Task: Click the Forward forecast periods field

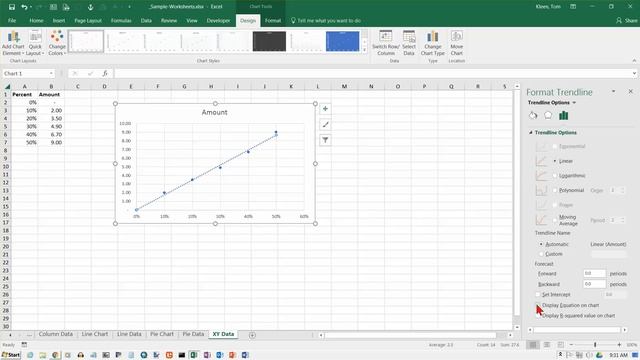Action: click(x=594, y=273)
